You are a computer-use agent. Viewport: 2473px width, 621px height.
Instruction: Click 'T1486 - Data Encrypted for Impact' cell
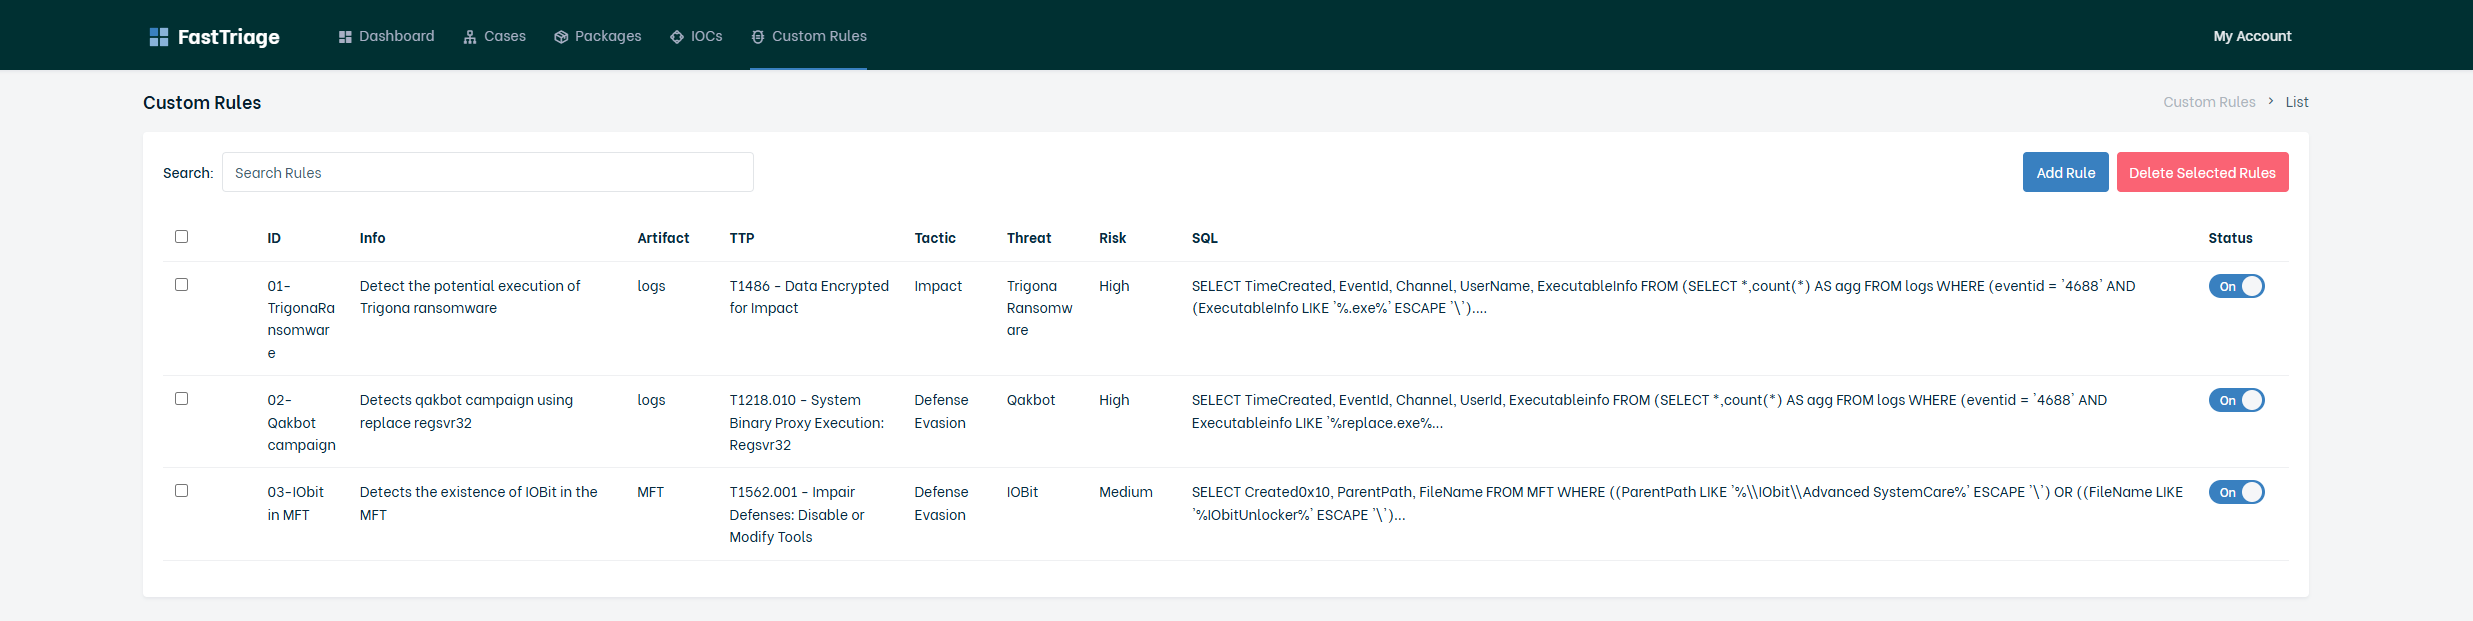pos(809,297)
